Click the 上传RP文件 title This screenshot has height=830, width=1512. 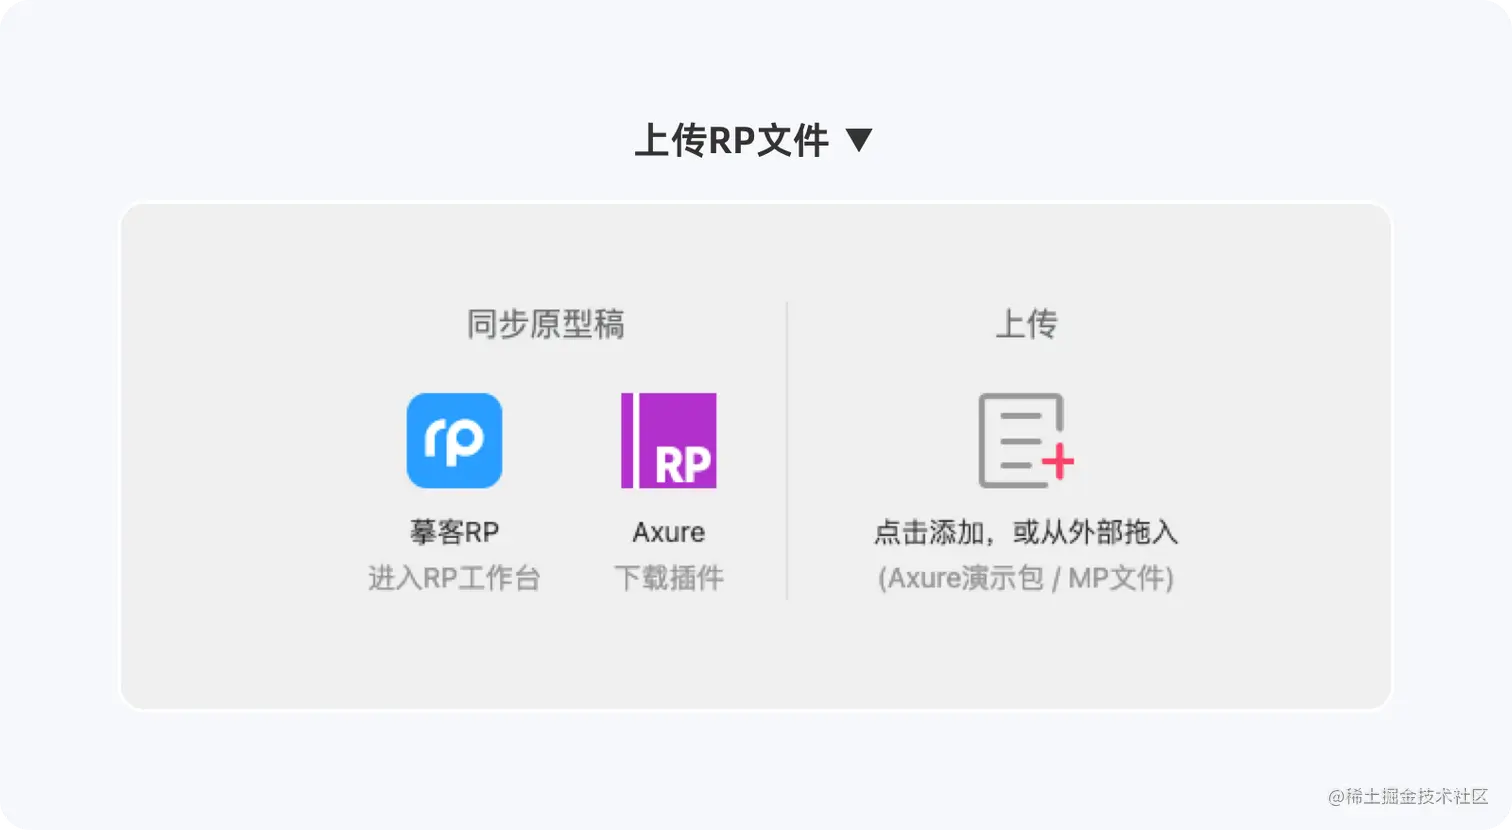coord(732,140)
